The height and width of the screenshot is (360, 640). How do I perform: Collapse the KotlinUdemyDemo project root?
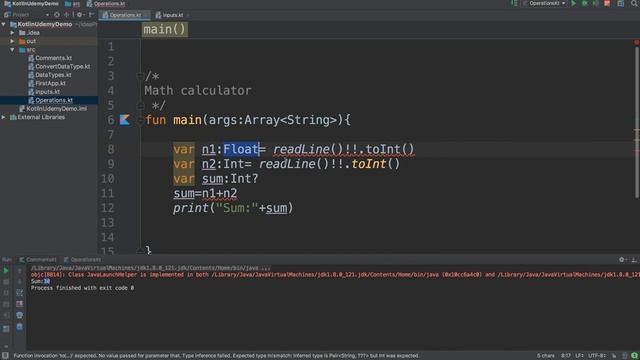4,24
